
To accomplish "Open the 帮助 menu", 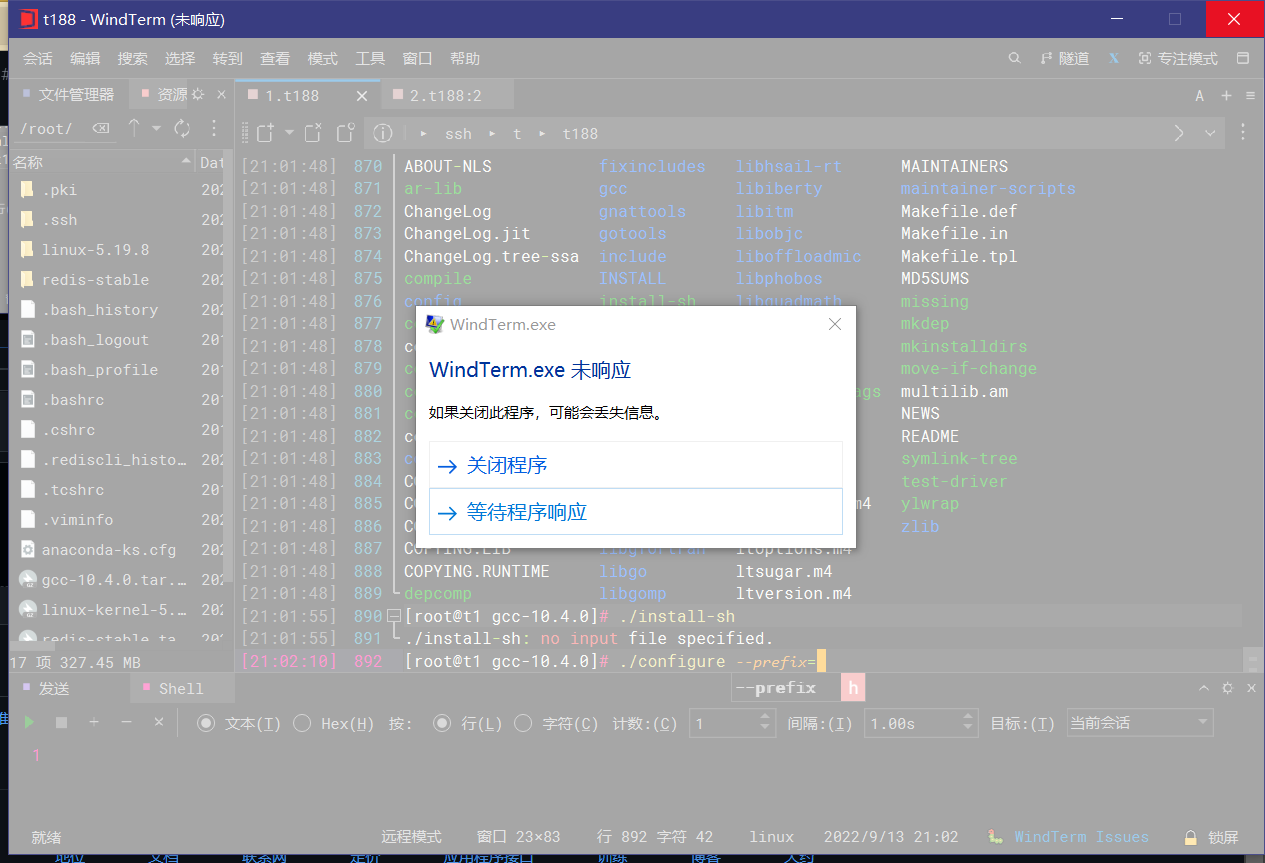I will tap(465, 59).
